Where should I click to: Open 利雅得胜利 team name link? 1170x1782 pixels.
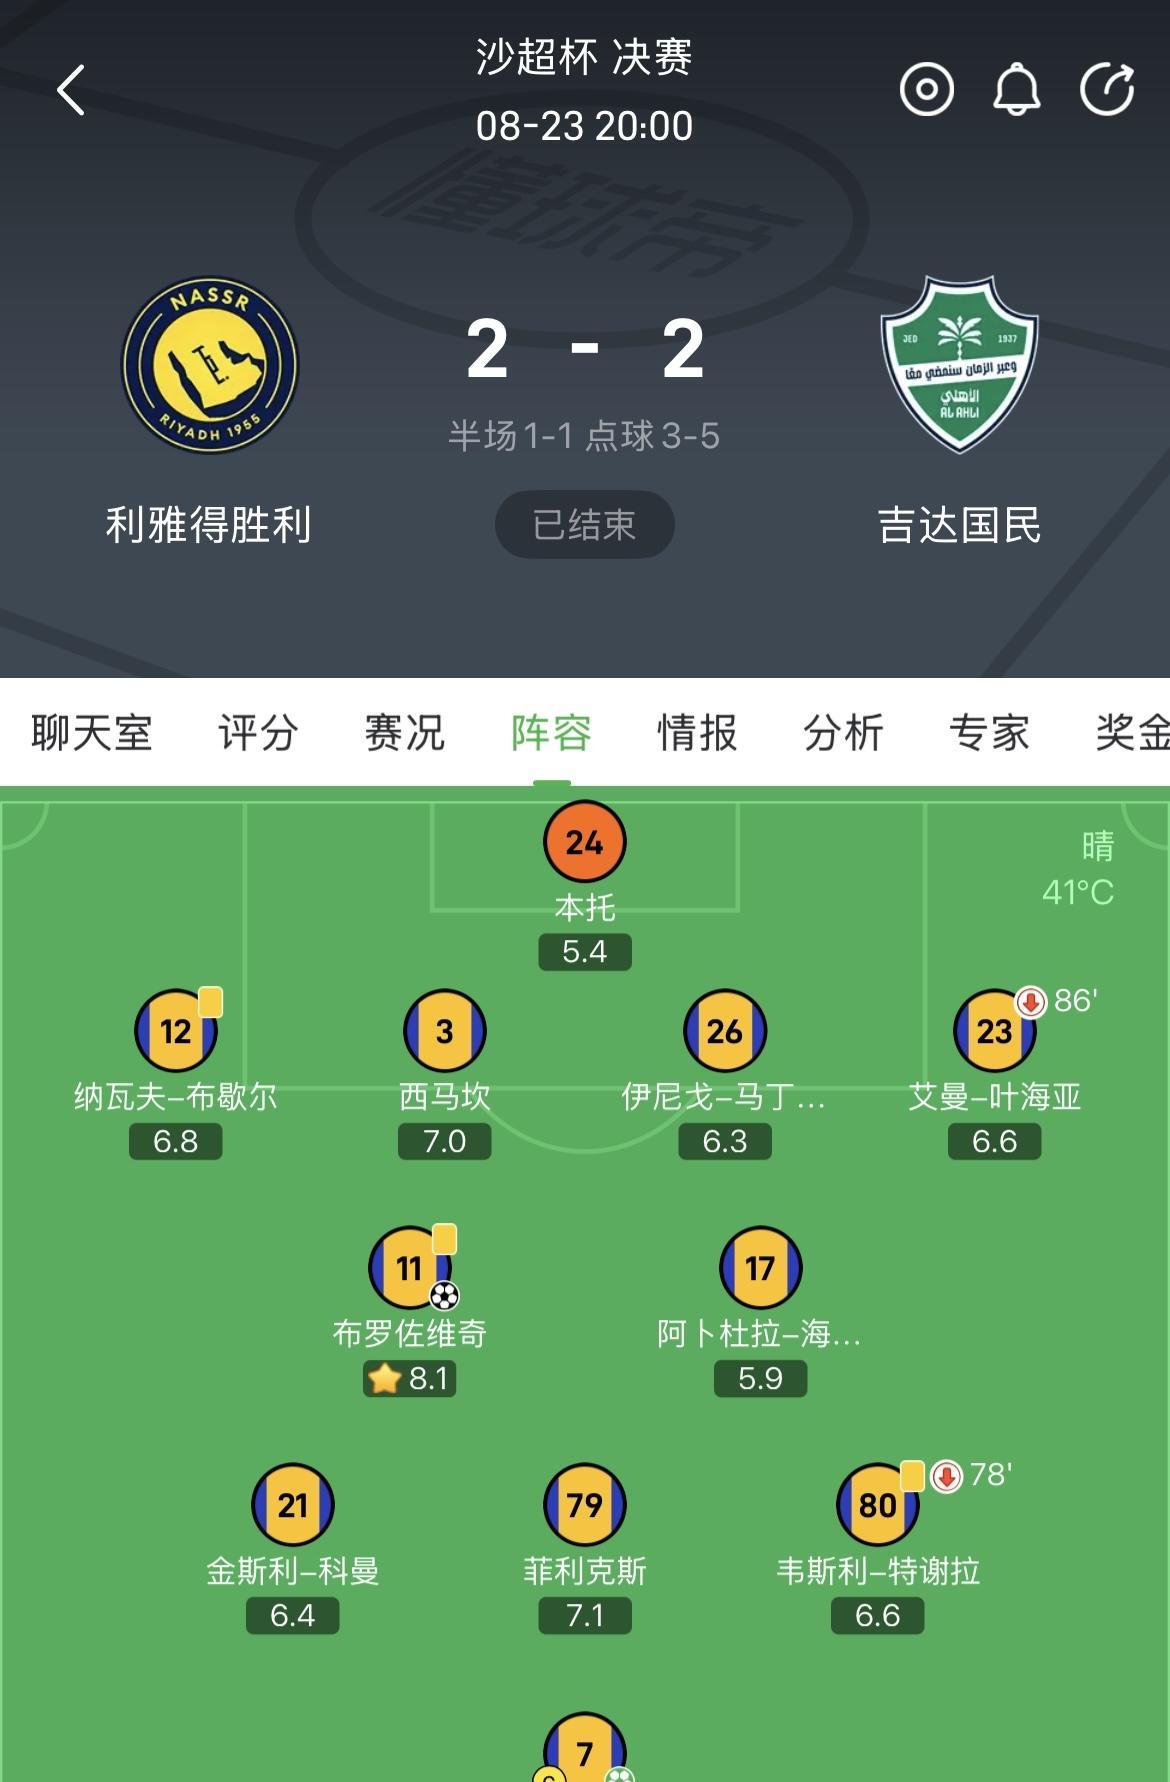[209, 525]
